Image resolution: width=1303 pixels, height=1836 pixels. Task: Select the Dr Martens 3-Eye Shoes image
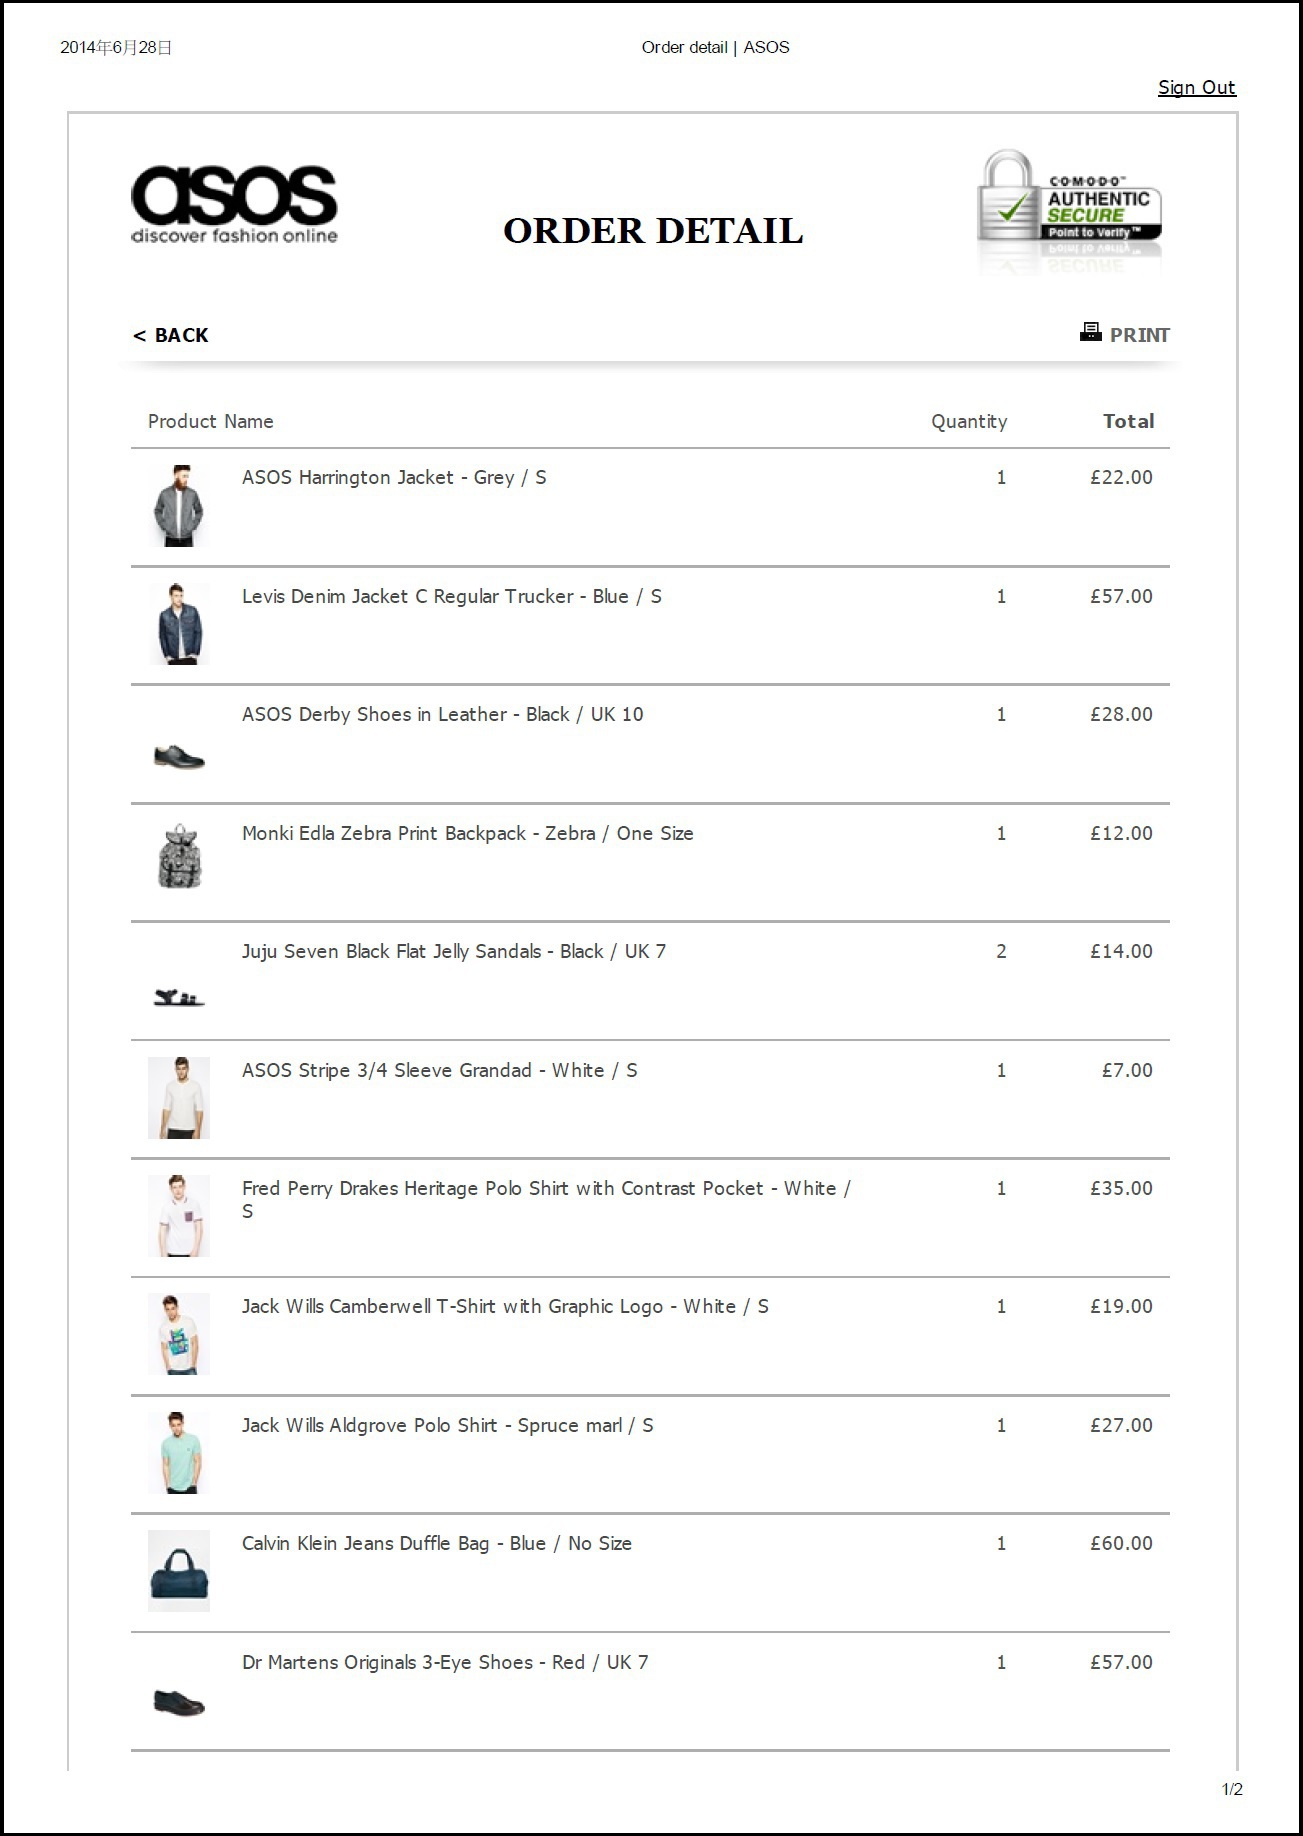coord(179,1702)
